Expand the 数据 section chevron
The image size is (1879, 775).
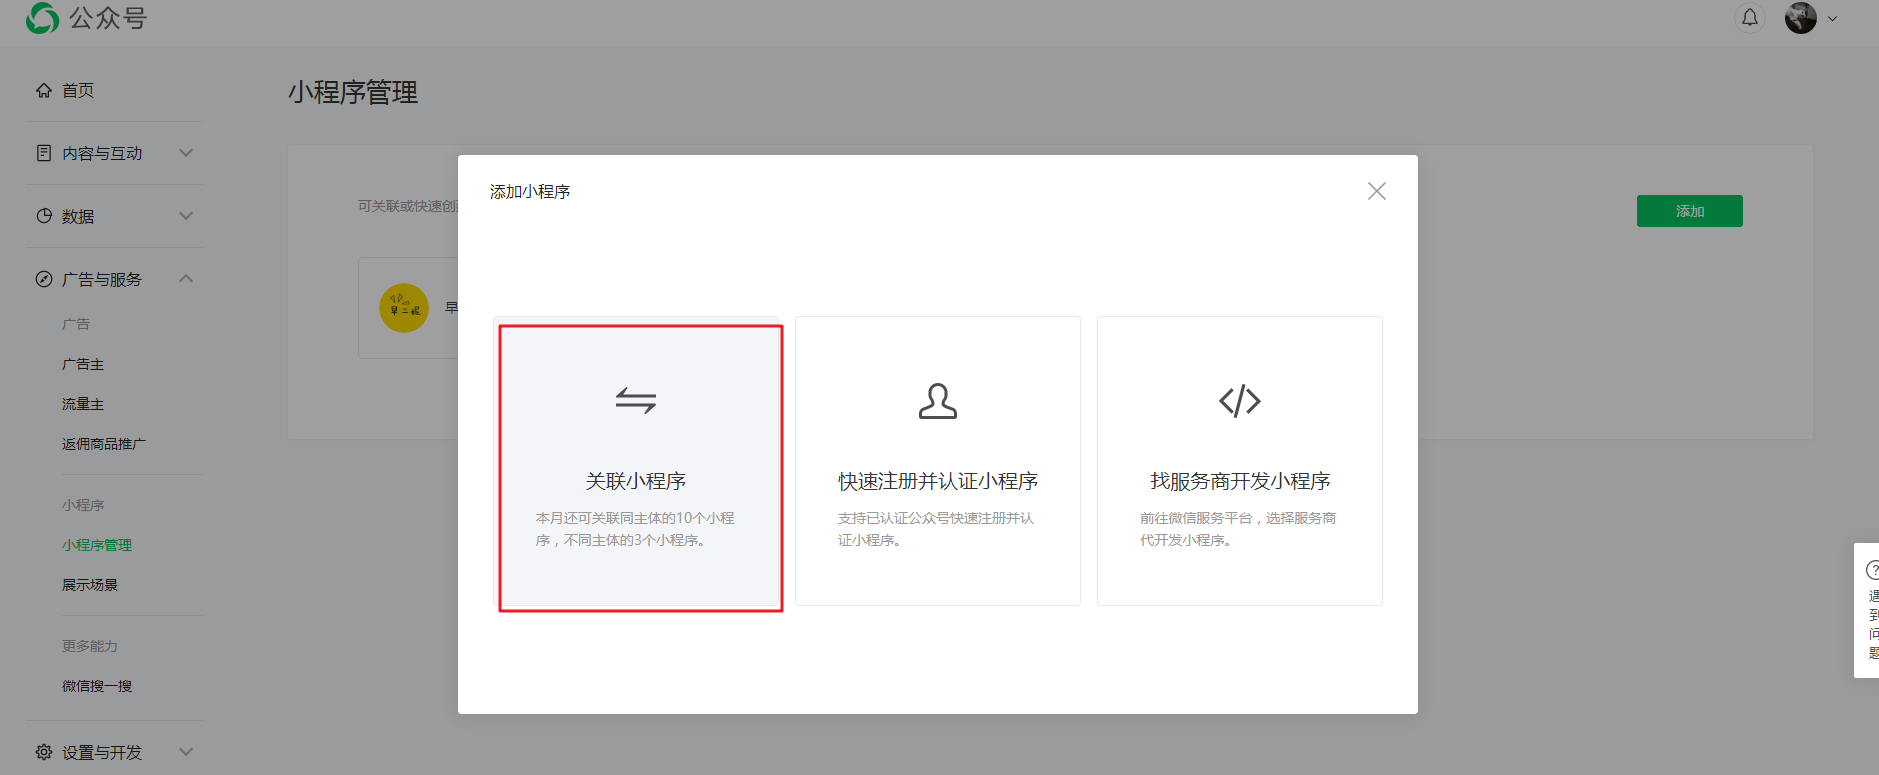(186, 216)
